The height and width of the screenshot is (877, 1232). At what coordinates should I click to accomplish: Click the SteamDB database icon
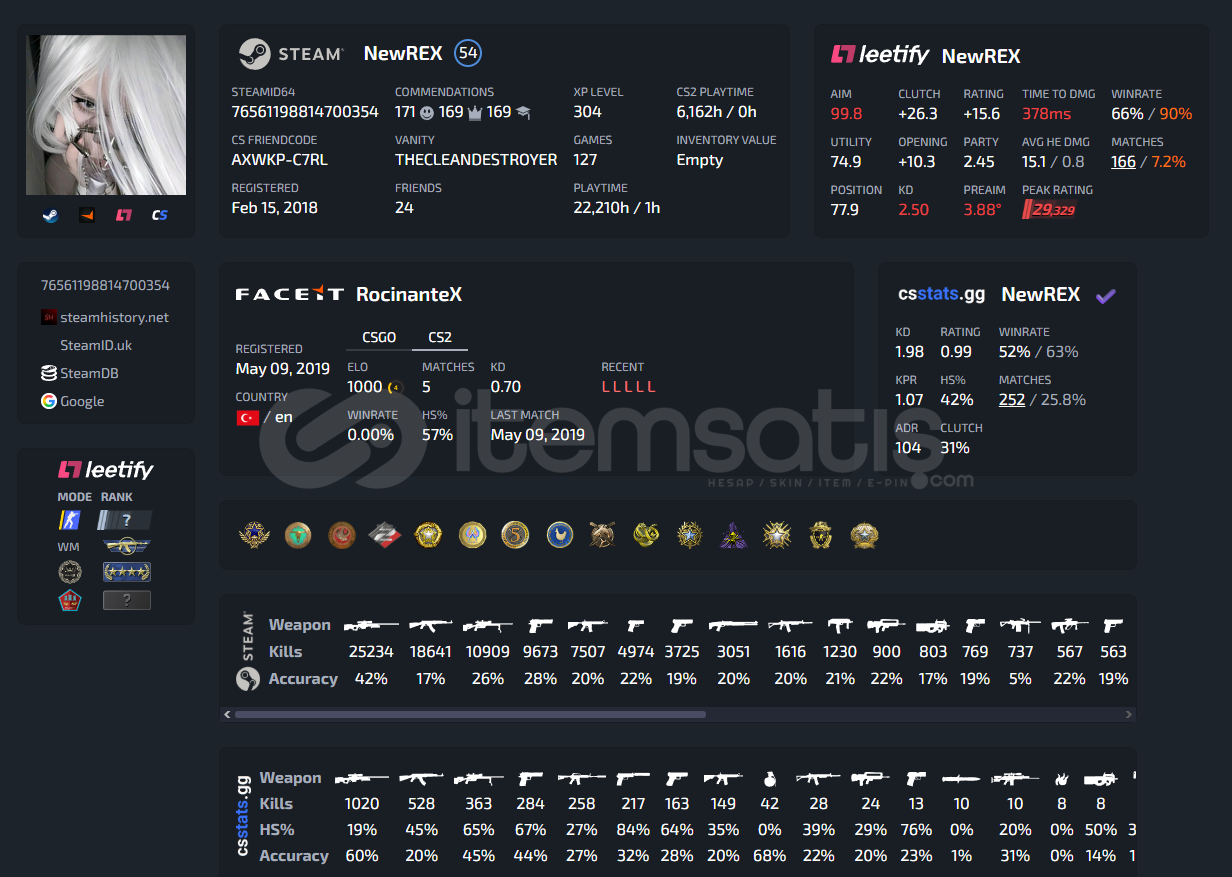coord(48,373)
